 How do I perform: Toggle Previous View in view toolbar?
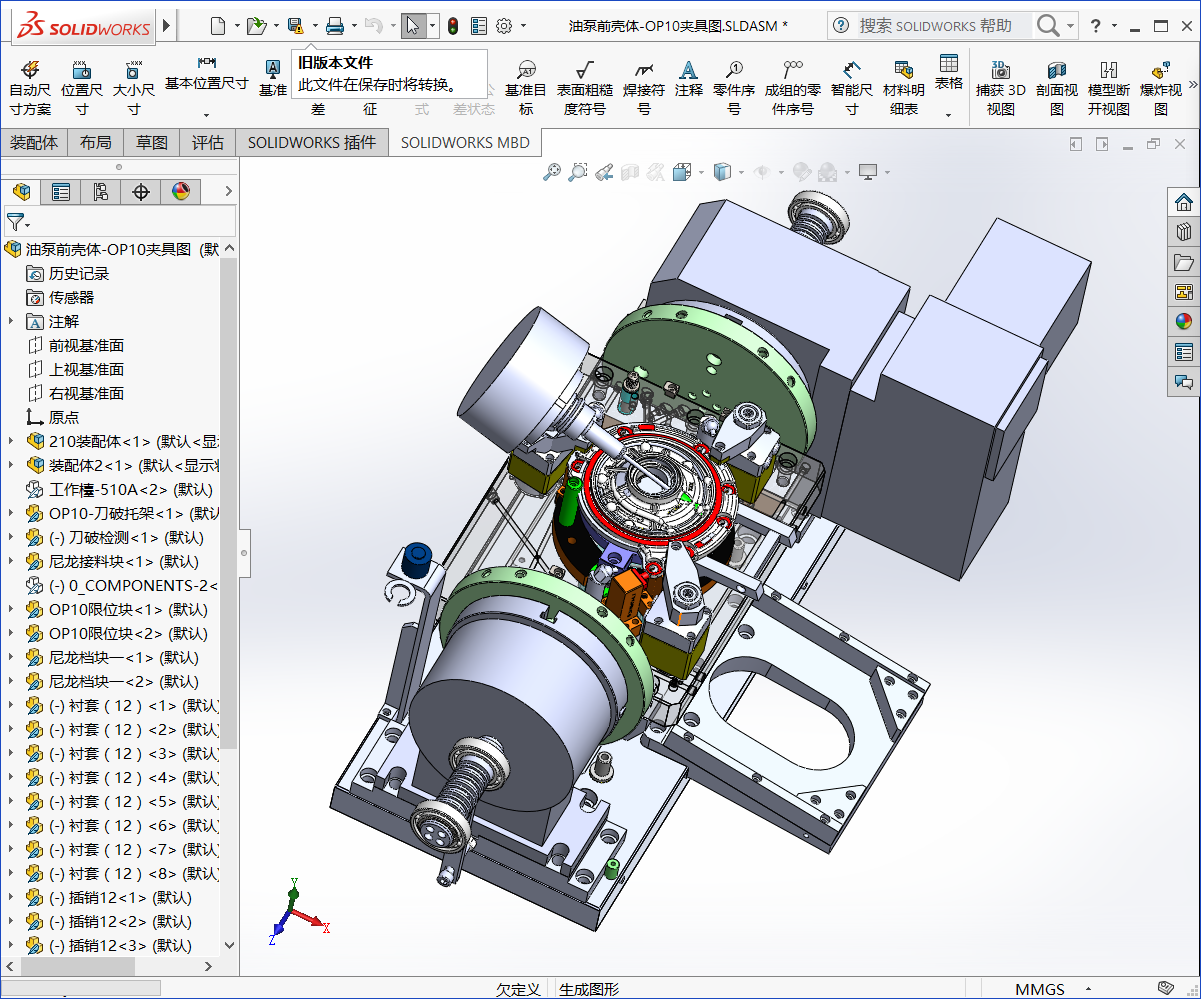point(604,172)
